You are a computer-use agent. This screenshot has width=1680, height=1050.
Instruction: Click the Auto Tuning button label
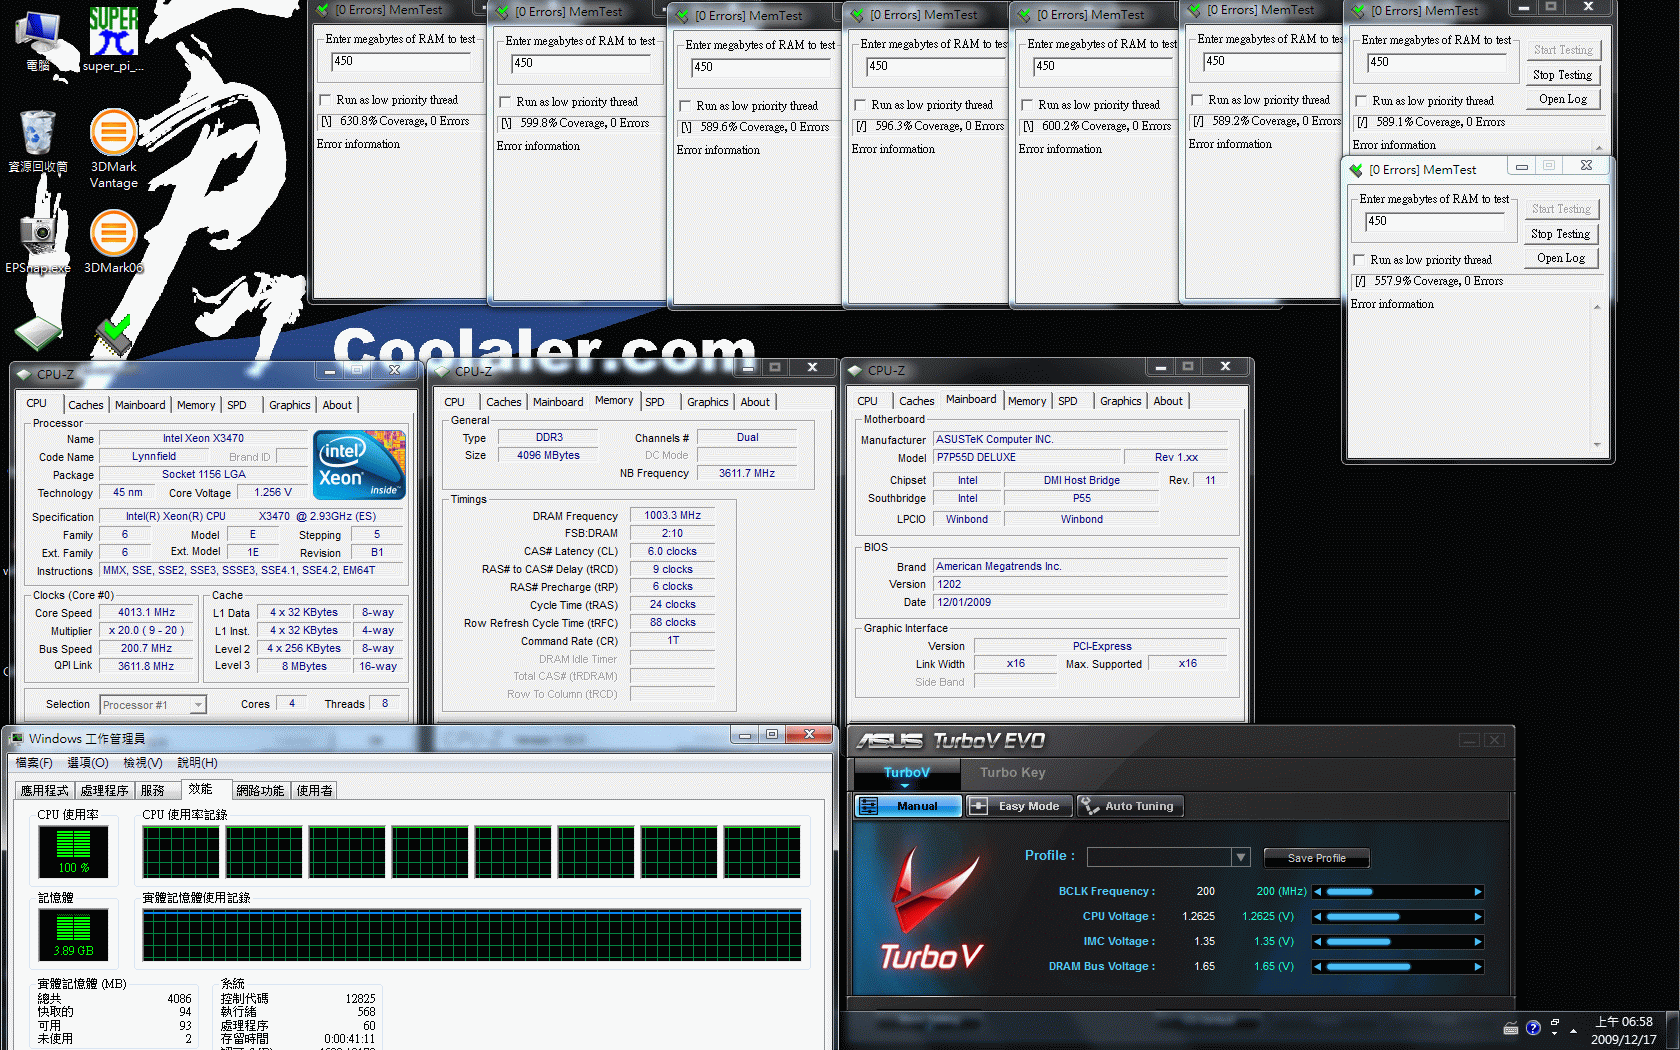click(1139, 806)
